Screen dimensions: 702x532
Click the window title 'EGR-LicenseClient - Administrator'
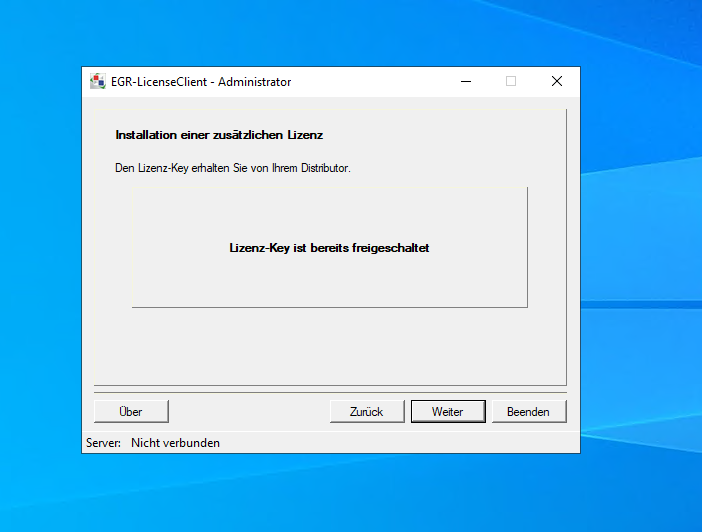201,82
